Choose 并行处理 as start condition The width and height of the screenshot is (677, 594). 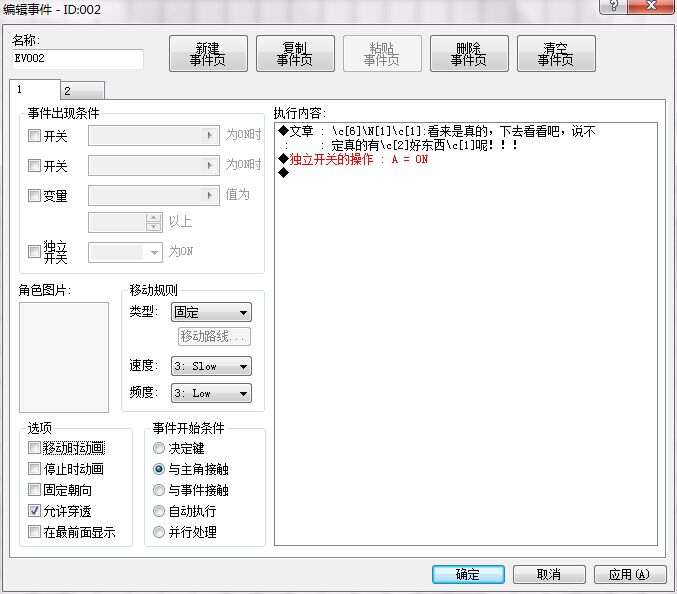click(159, 532)
